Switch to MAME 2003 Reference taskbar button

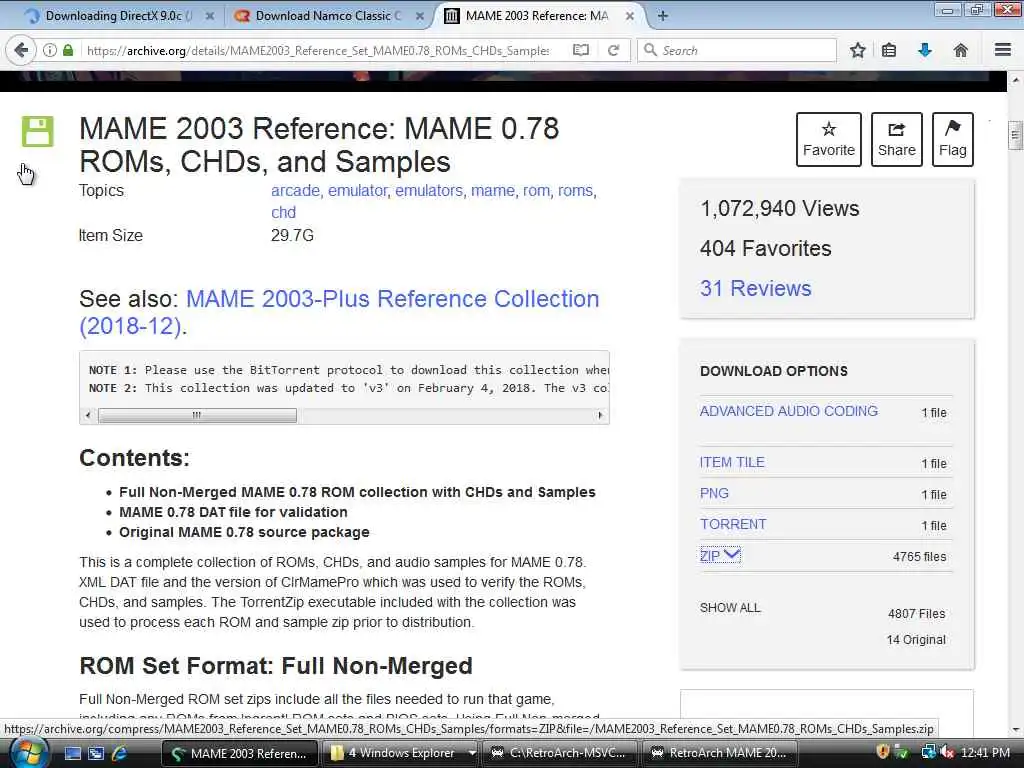(240, 754)
